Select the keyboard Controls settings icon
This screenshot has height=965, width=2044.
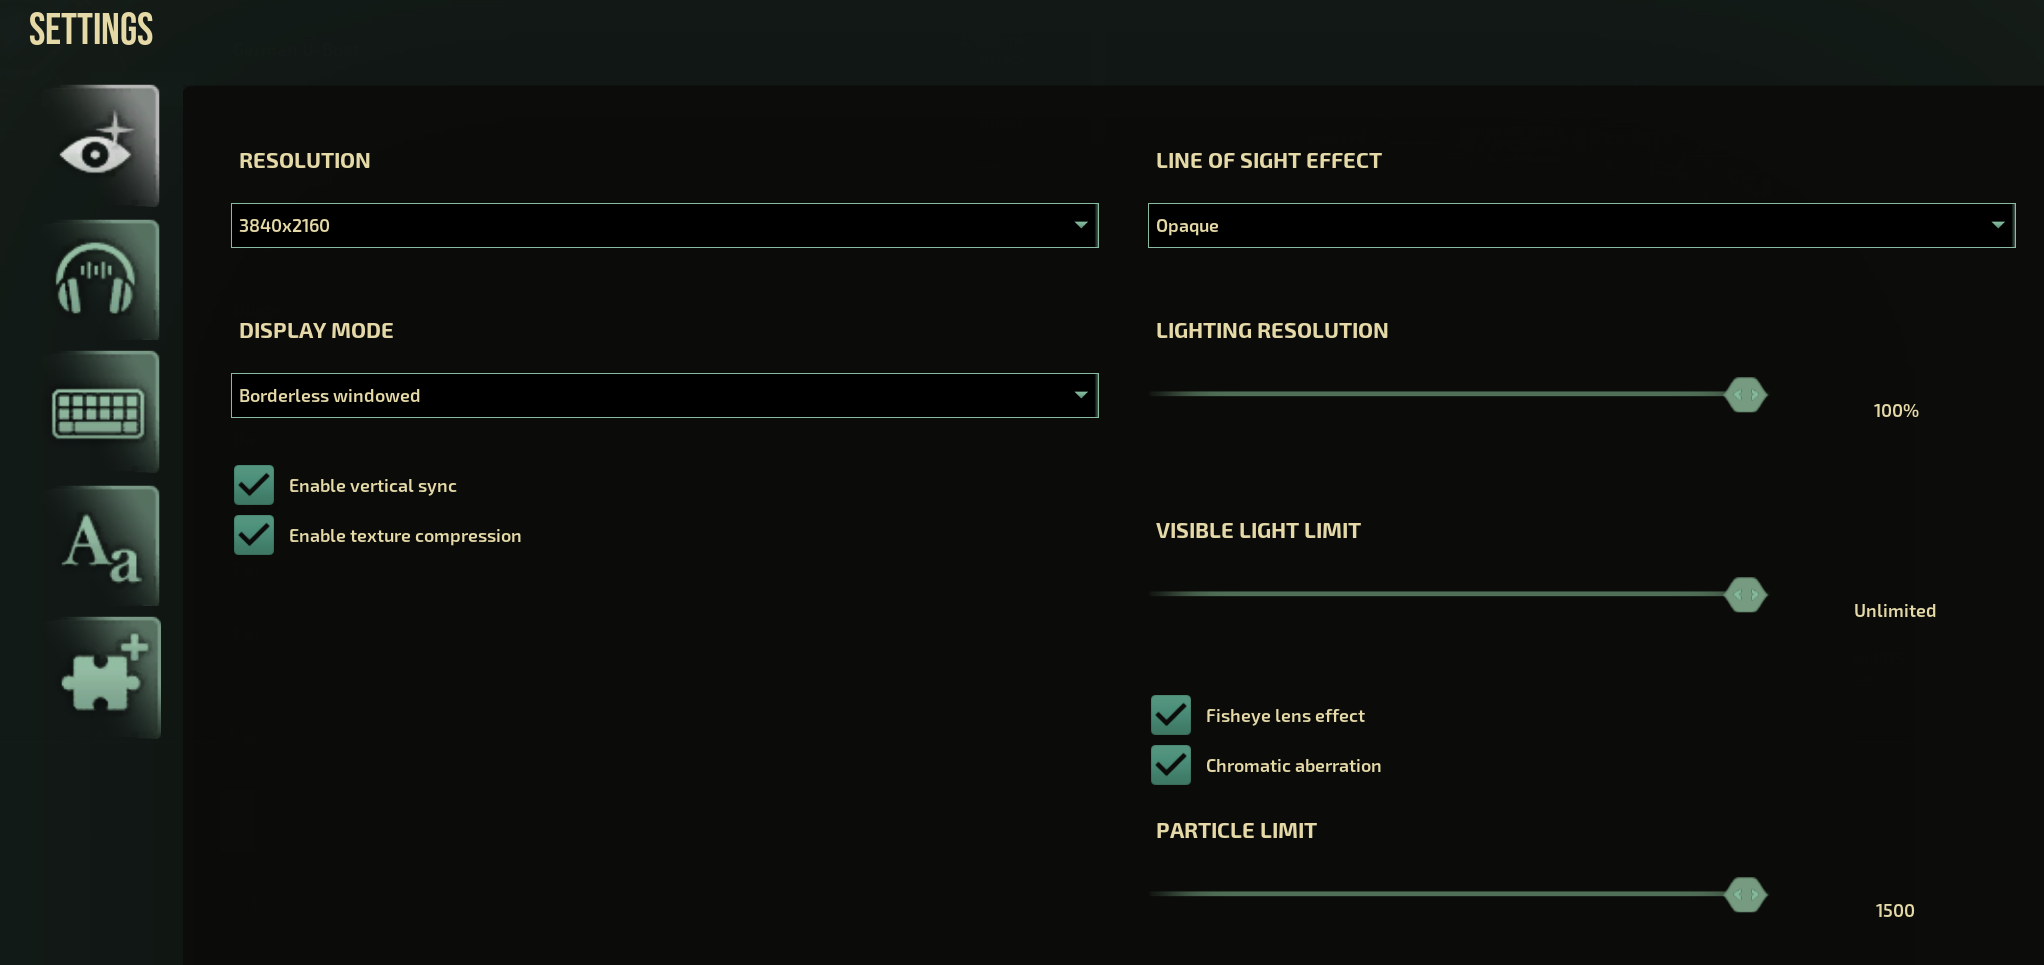[100, 412]
